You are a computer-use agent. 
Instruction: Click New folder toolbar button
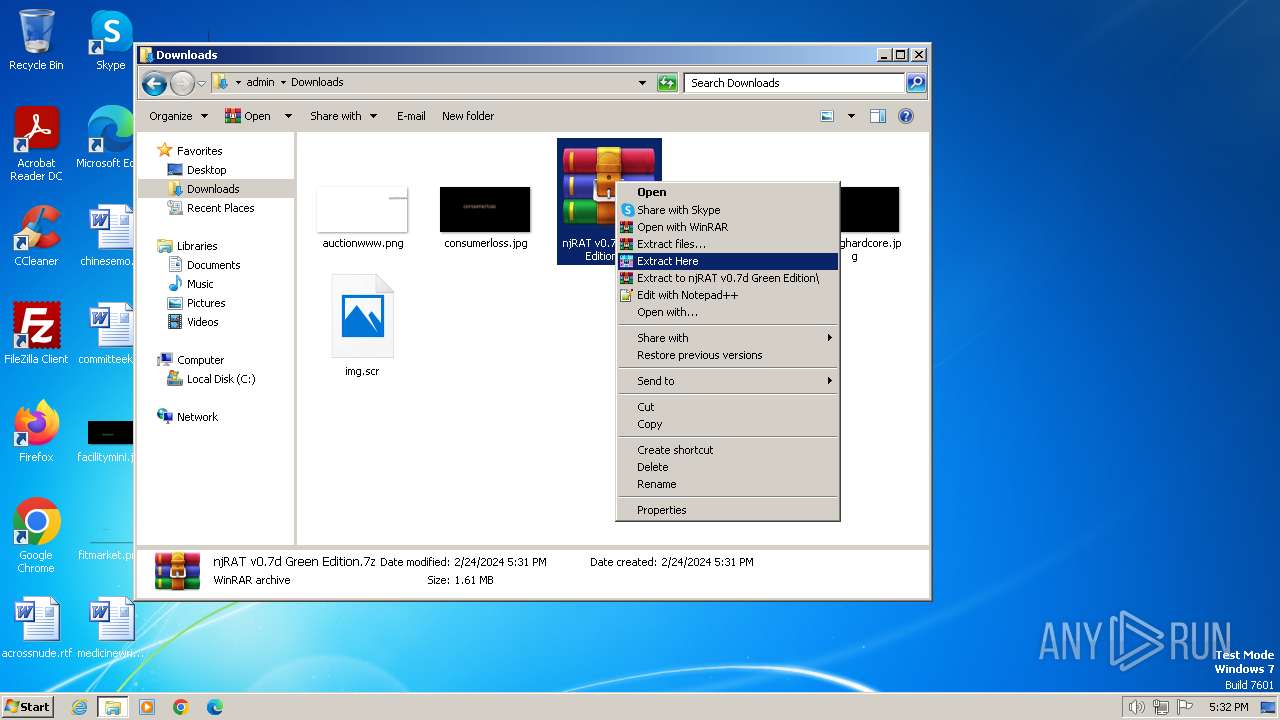click(x=468, y=116)
